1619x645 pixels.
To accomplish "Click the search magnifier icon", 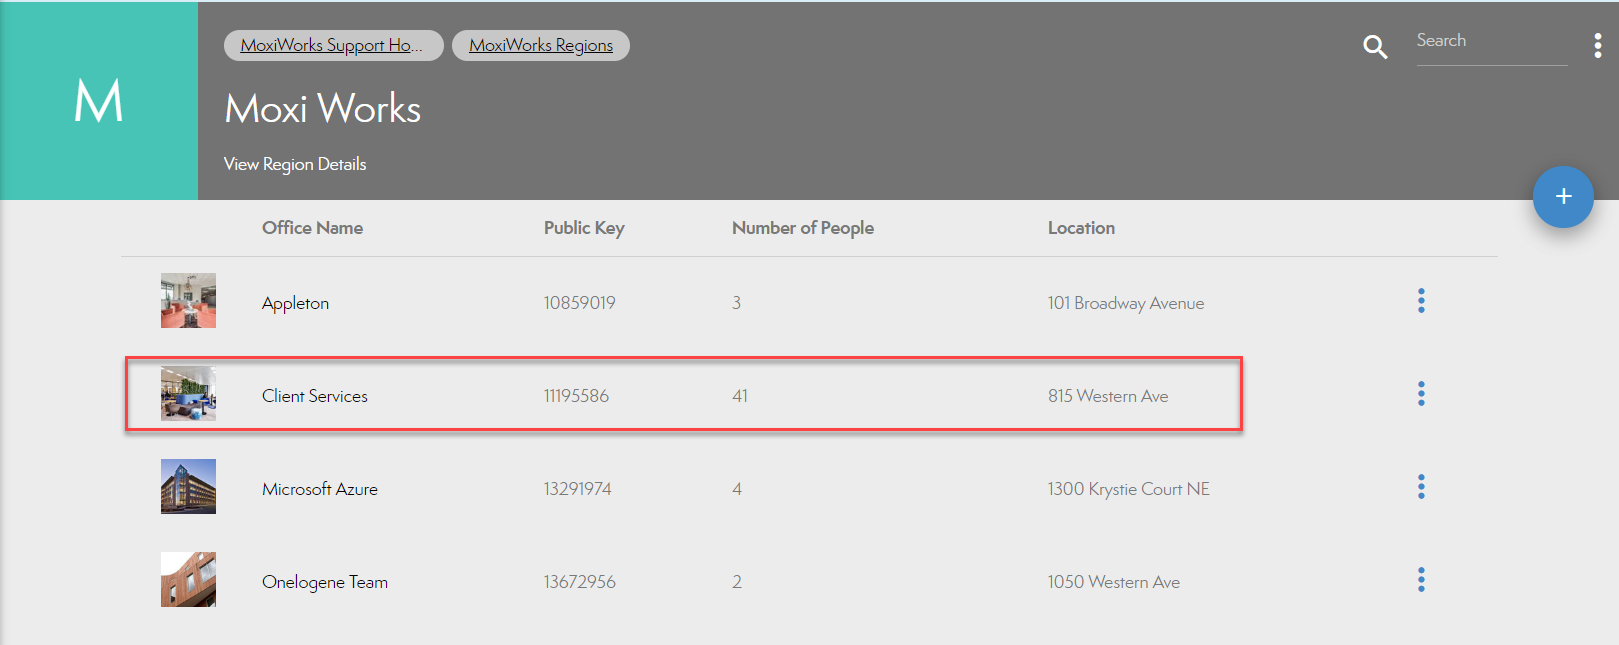I will 1375,46.
